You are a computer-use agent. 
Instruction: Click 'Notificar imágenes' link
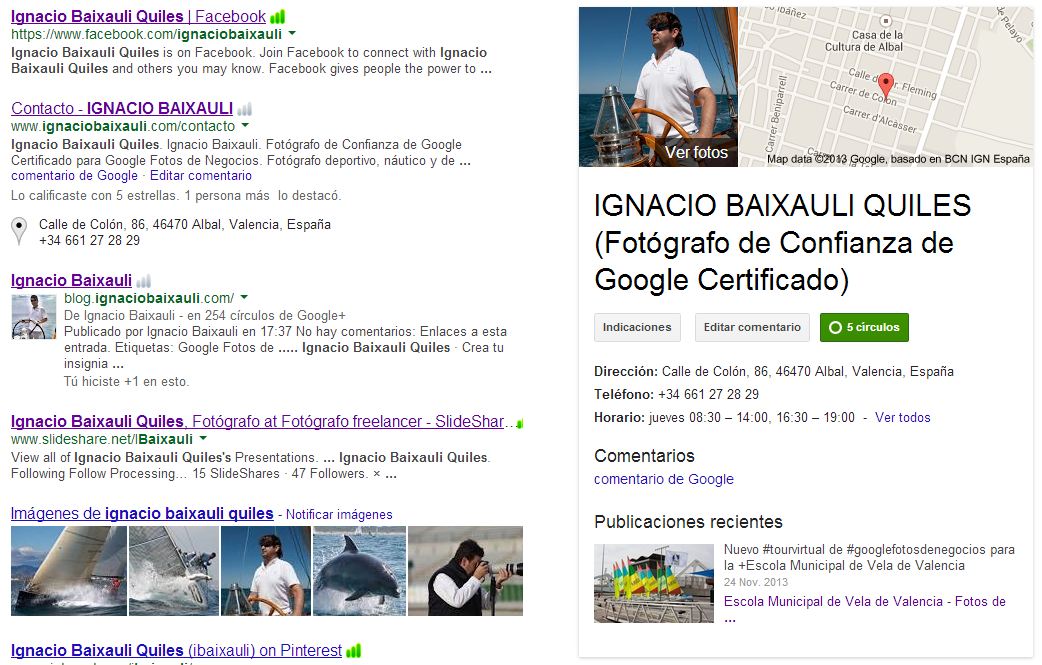[x=339, y=514]
